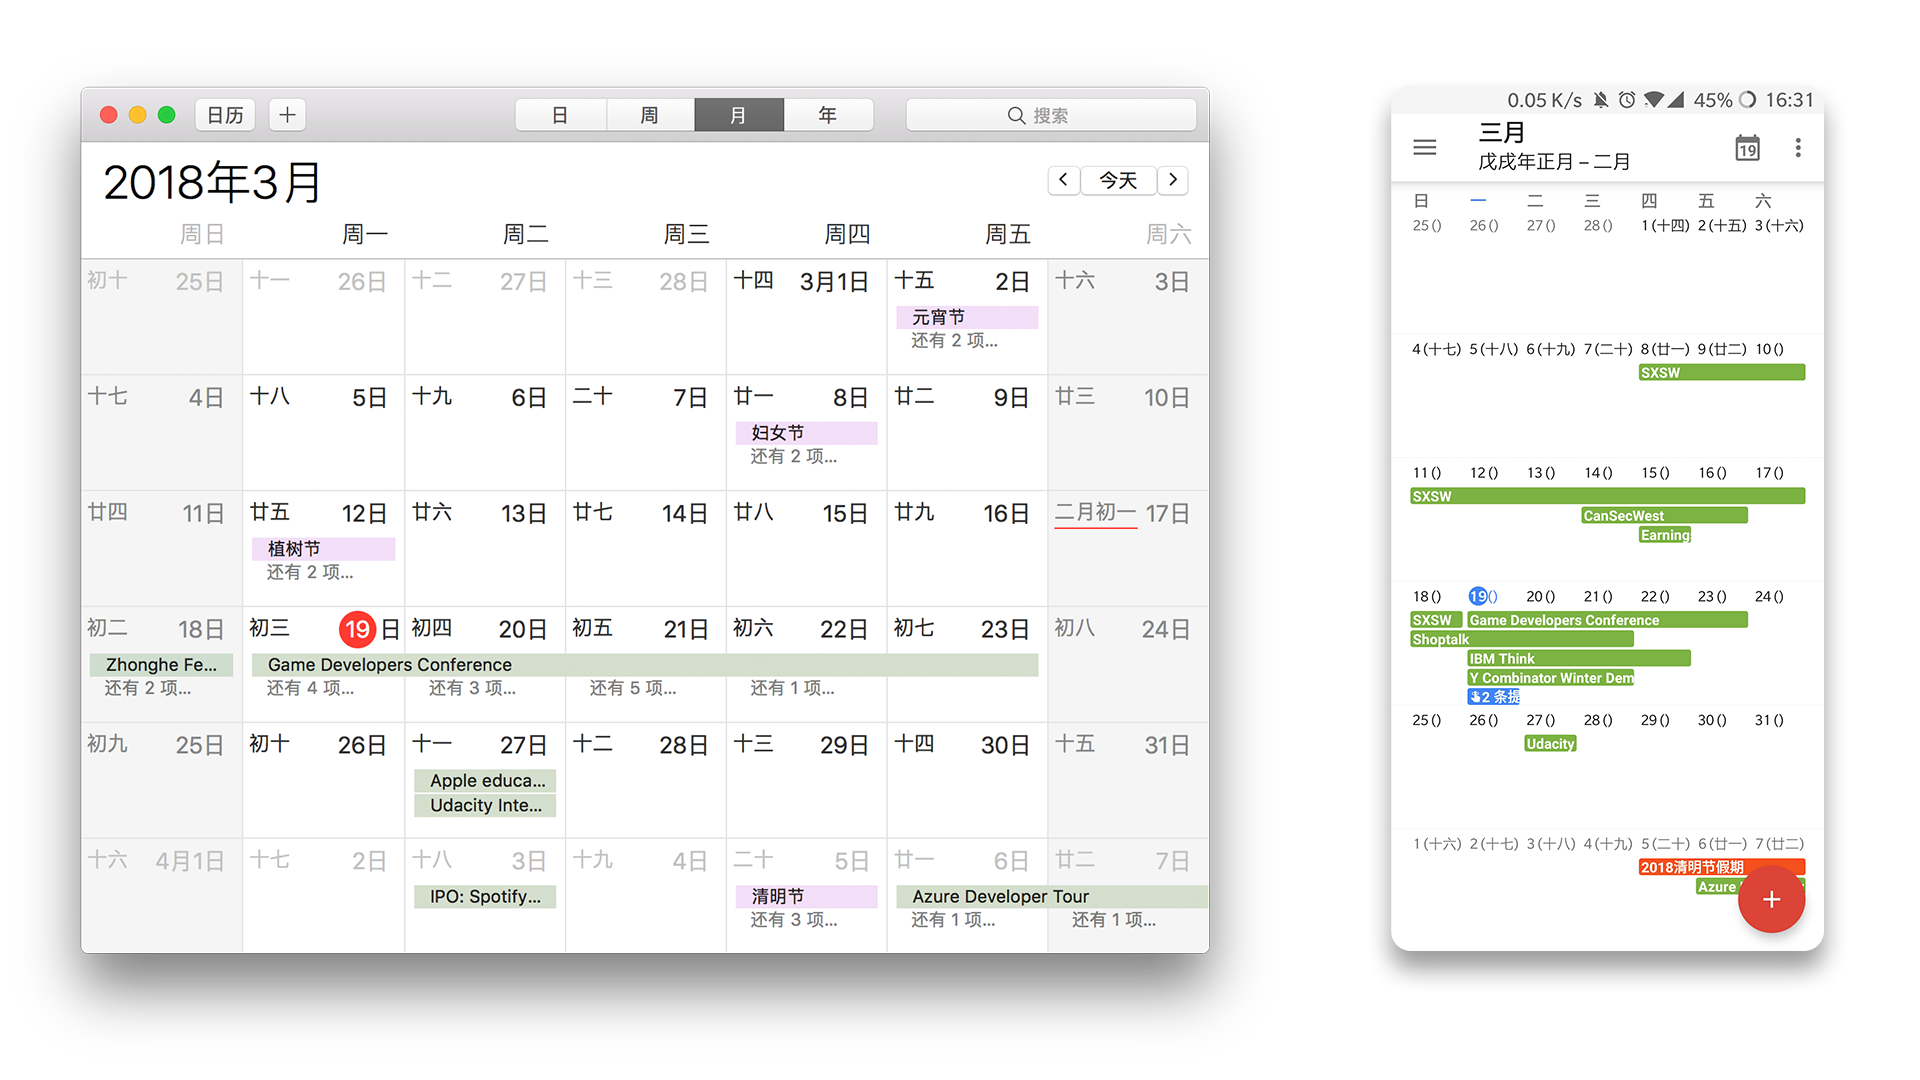Open the CanSecWest event on phone
The height and width of the screenshot is (1080, 1920).
pos(1664,516)
